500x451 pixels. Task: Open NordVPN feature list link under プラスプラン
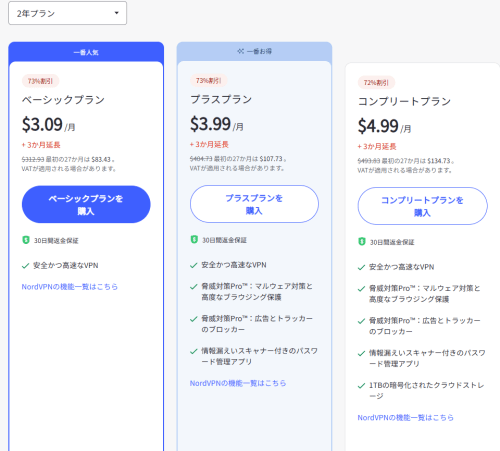[238, 383]
